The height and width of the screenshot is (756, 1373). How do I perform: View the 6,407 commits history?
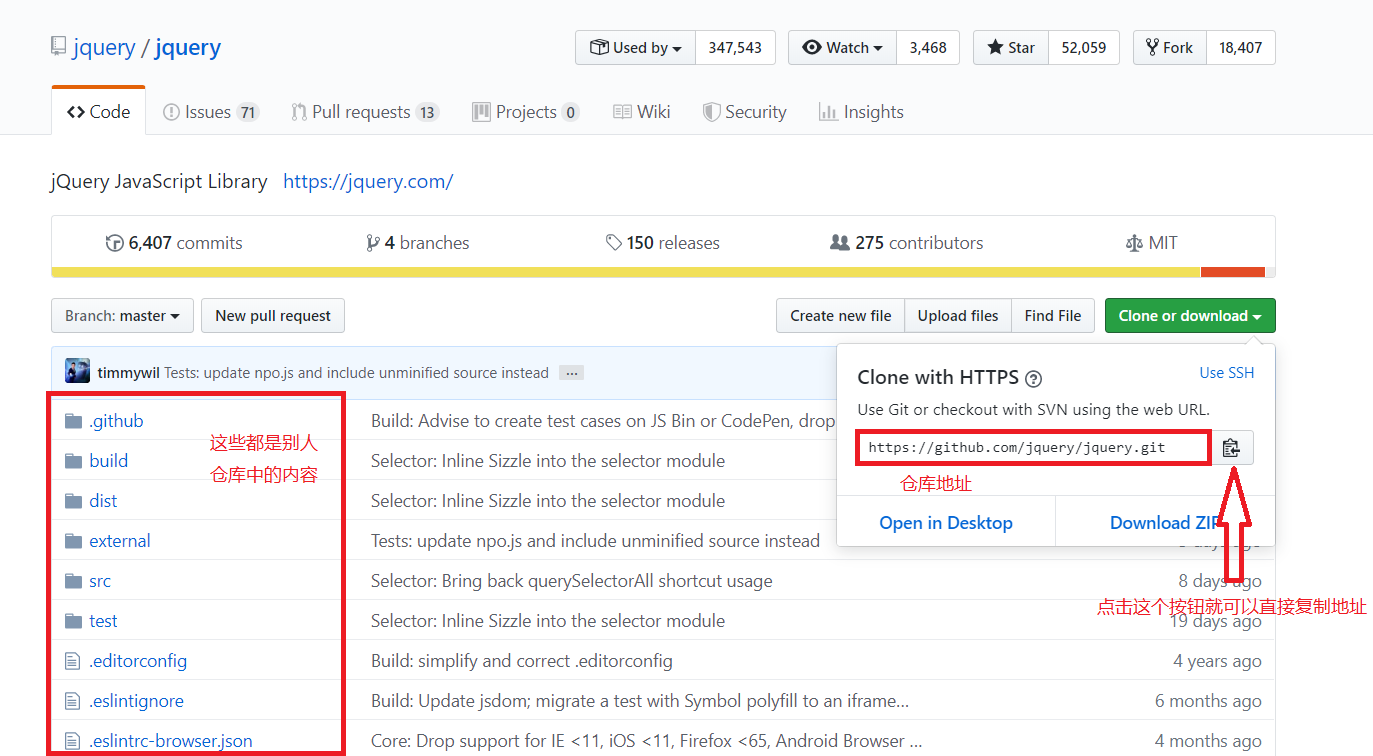pos(174,243)
